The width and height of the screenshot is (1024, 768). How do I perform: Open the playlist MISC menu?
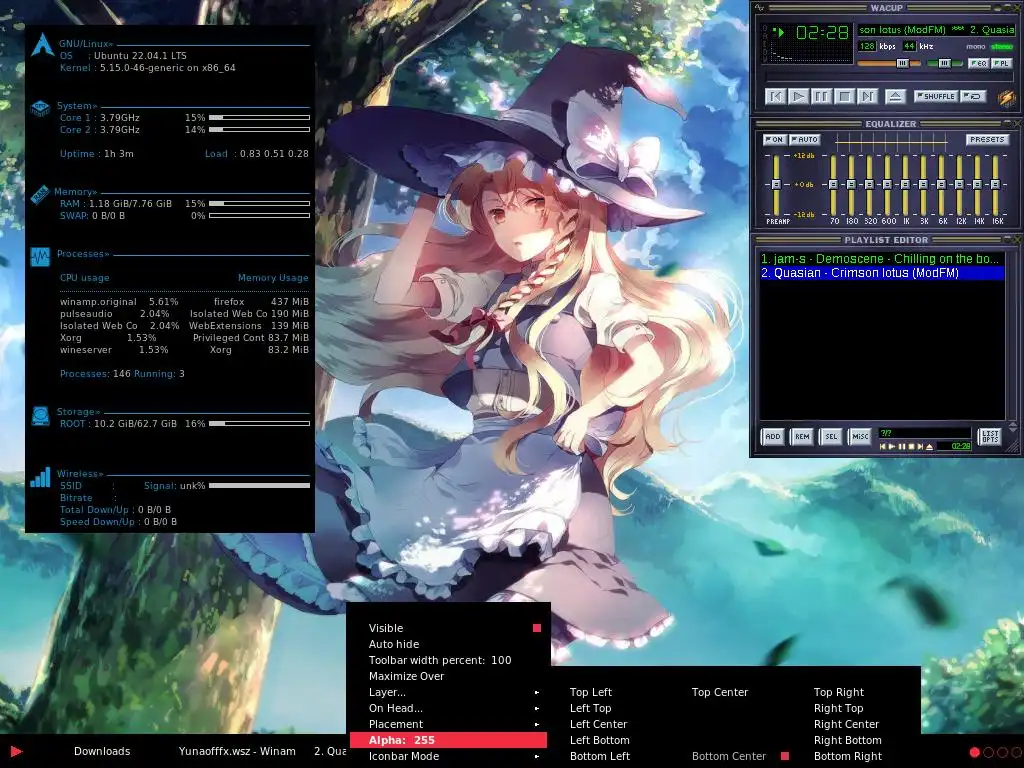(x=860, y=436)
